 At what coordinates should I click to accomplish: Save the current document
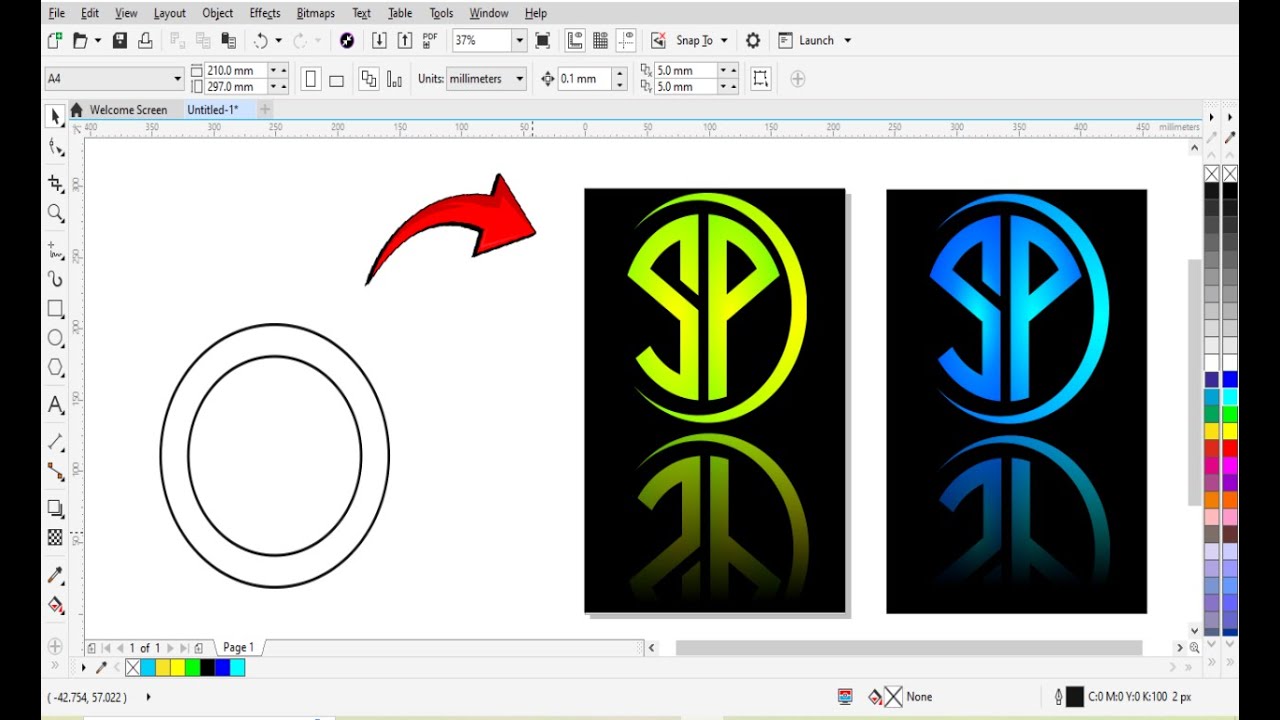coord(120,40)
